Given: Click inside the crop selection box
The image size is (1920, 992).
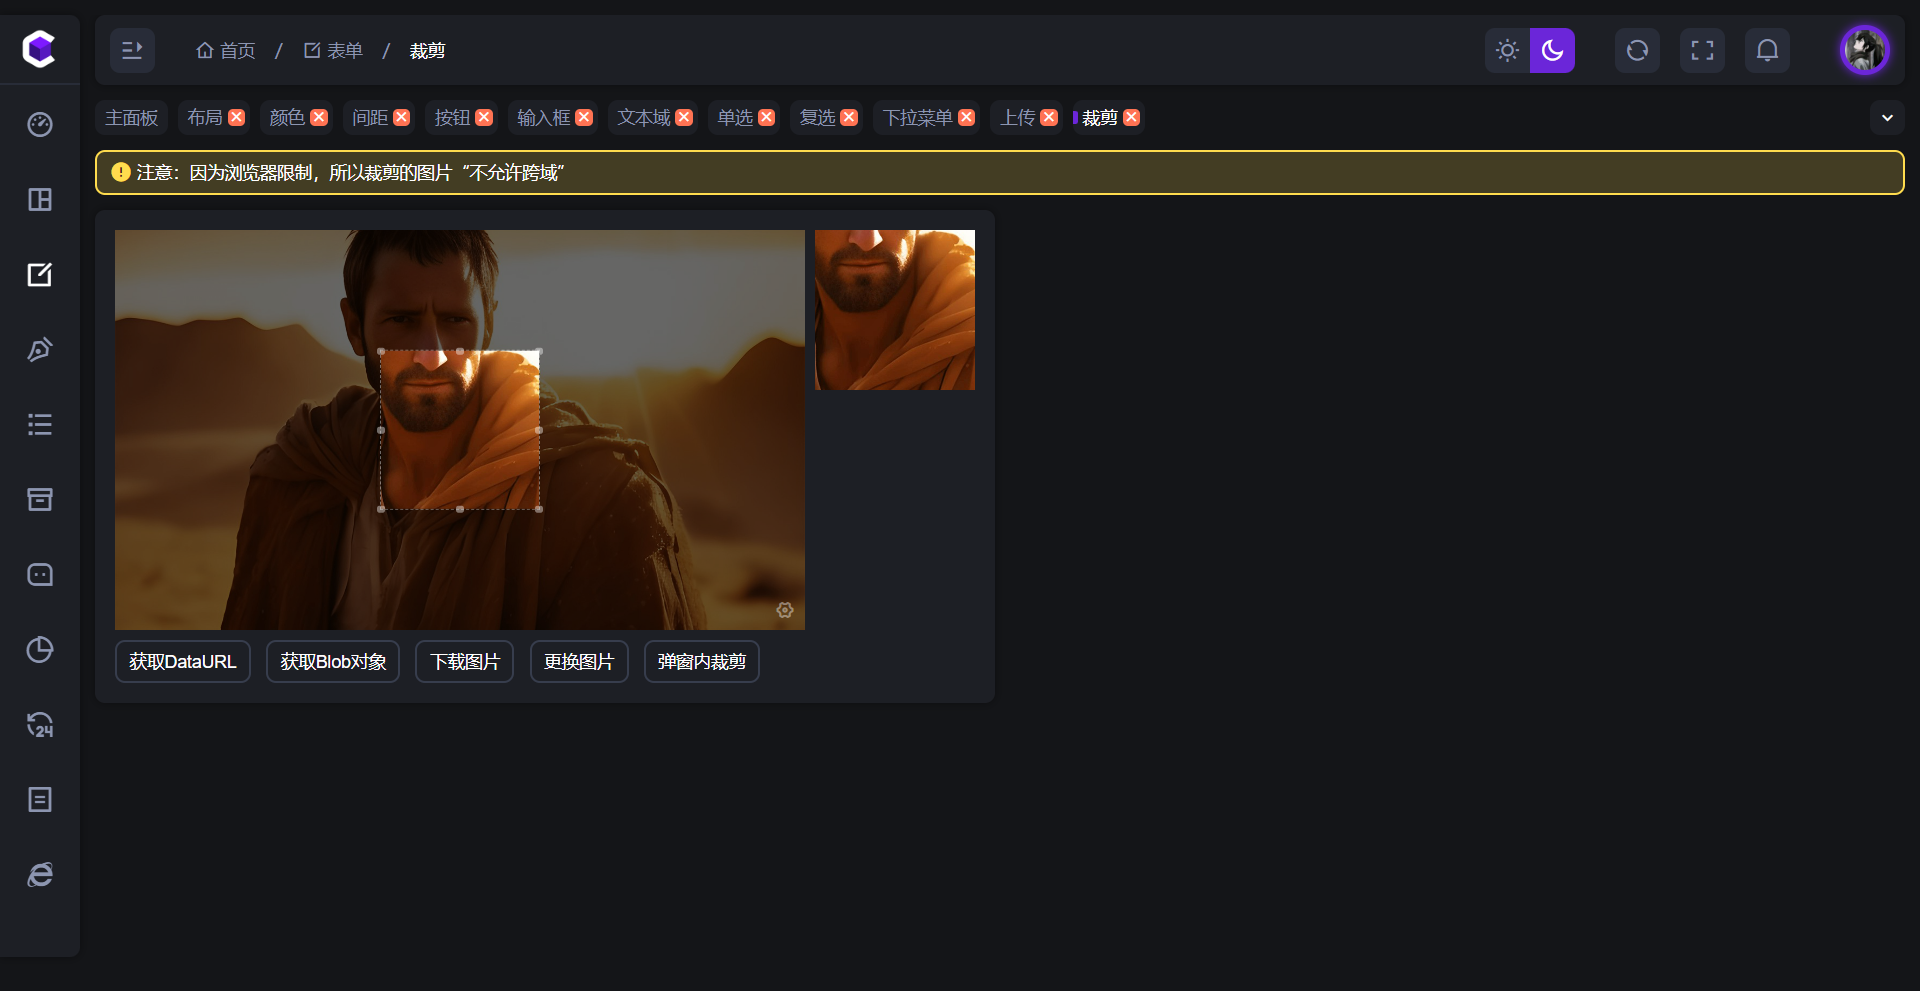Looking at the screenshot, I should (x=460, y=430).
